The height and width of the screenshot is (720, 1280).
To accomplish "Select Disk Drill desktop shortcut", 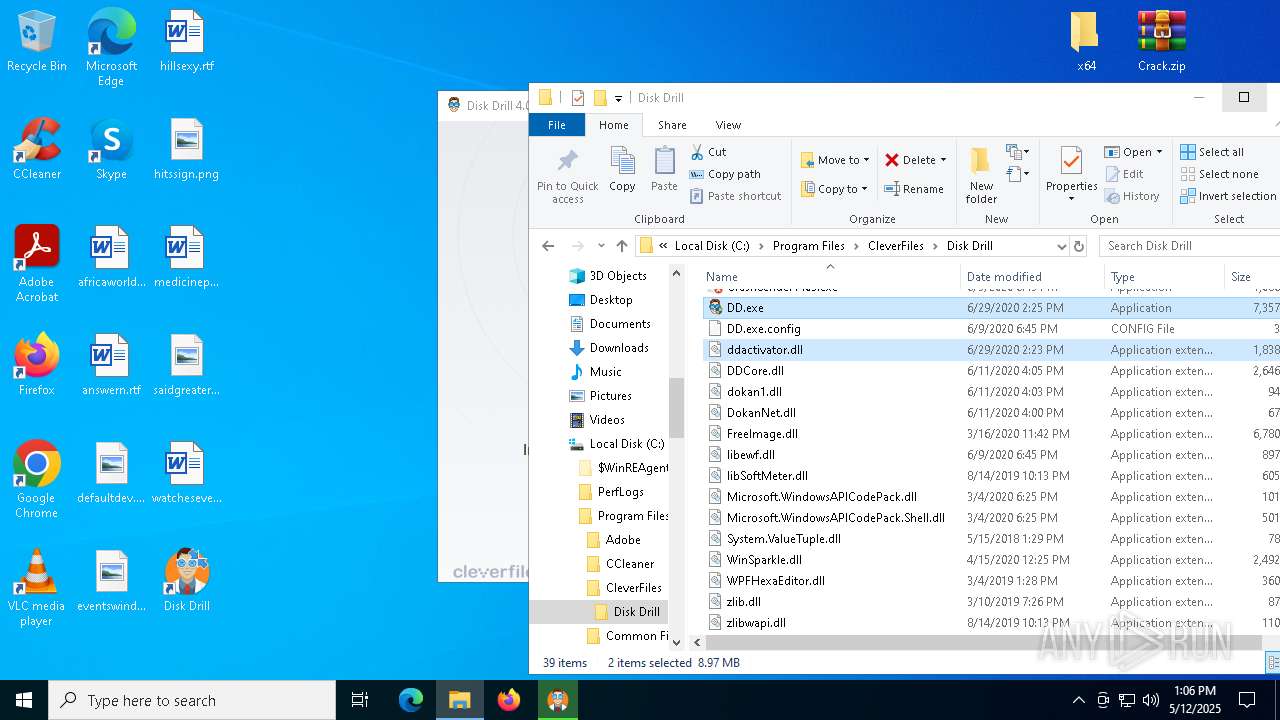I will click(x=187, y=580).
